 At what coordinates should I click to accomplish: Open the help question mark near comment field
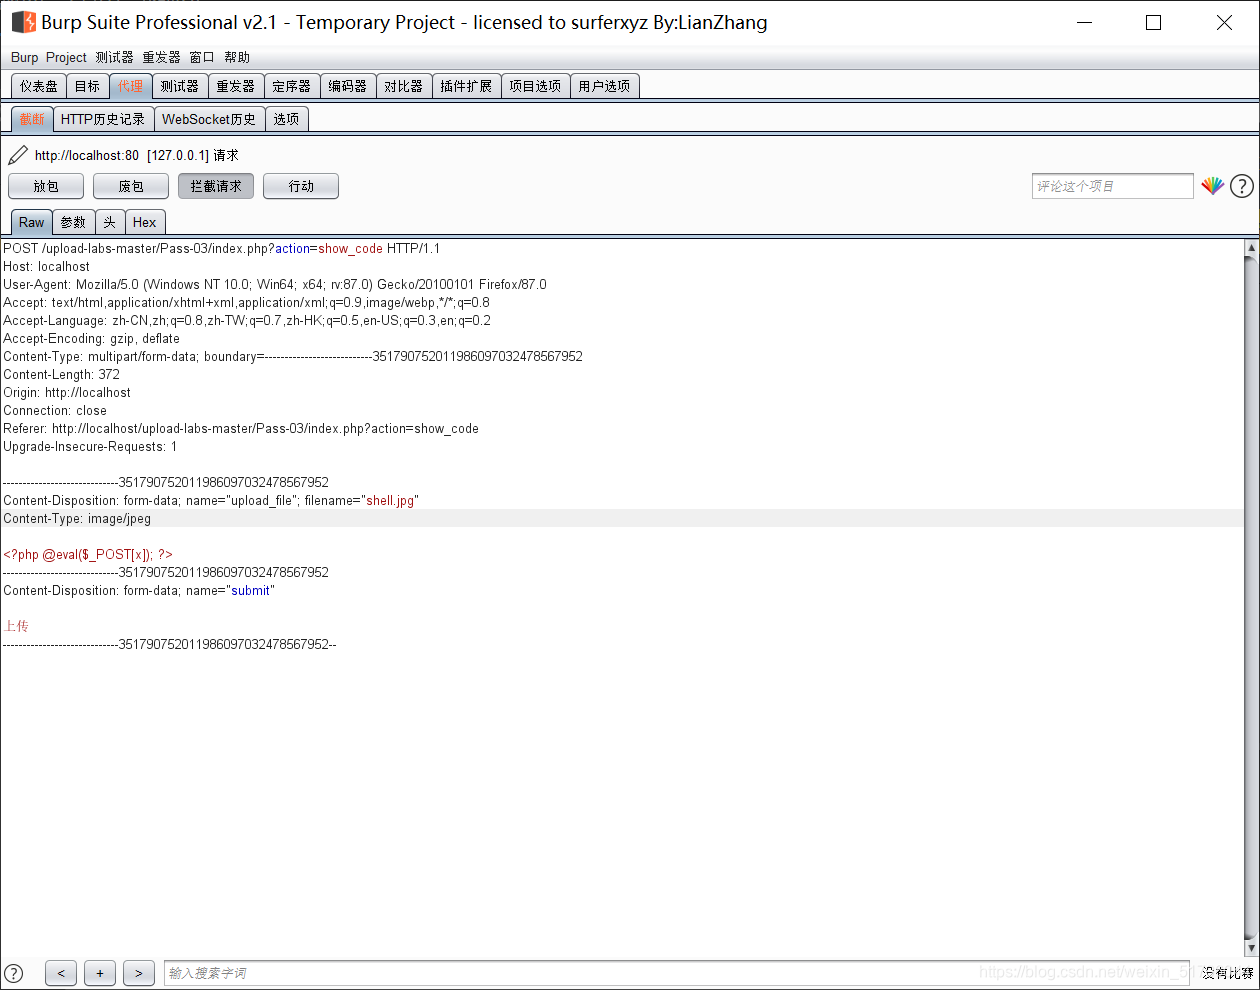1242,186
